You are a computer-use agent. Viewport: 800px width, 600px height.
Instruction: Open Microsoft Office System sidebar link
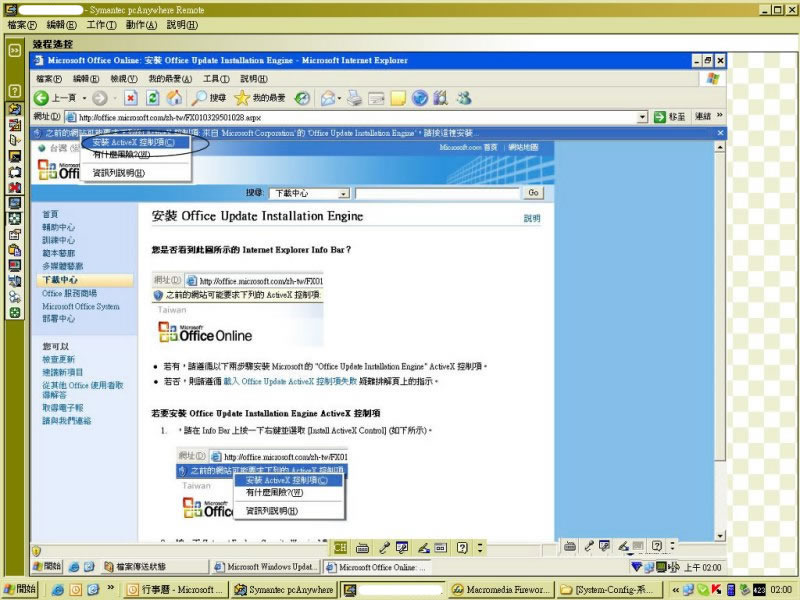pyautogui.click(x=81, y=306)
